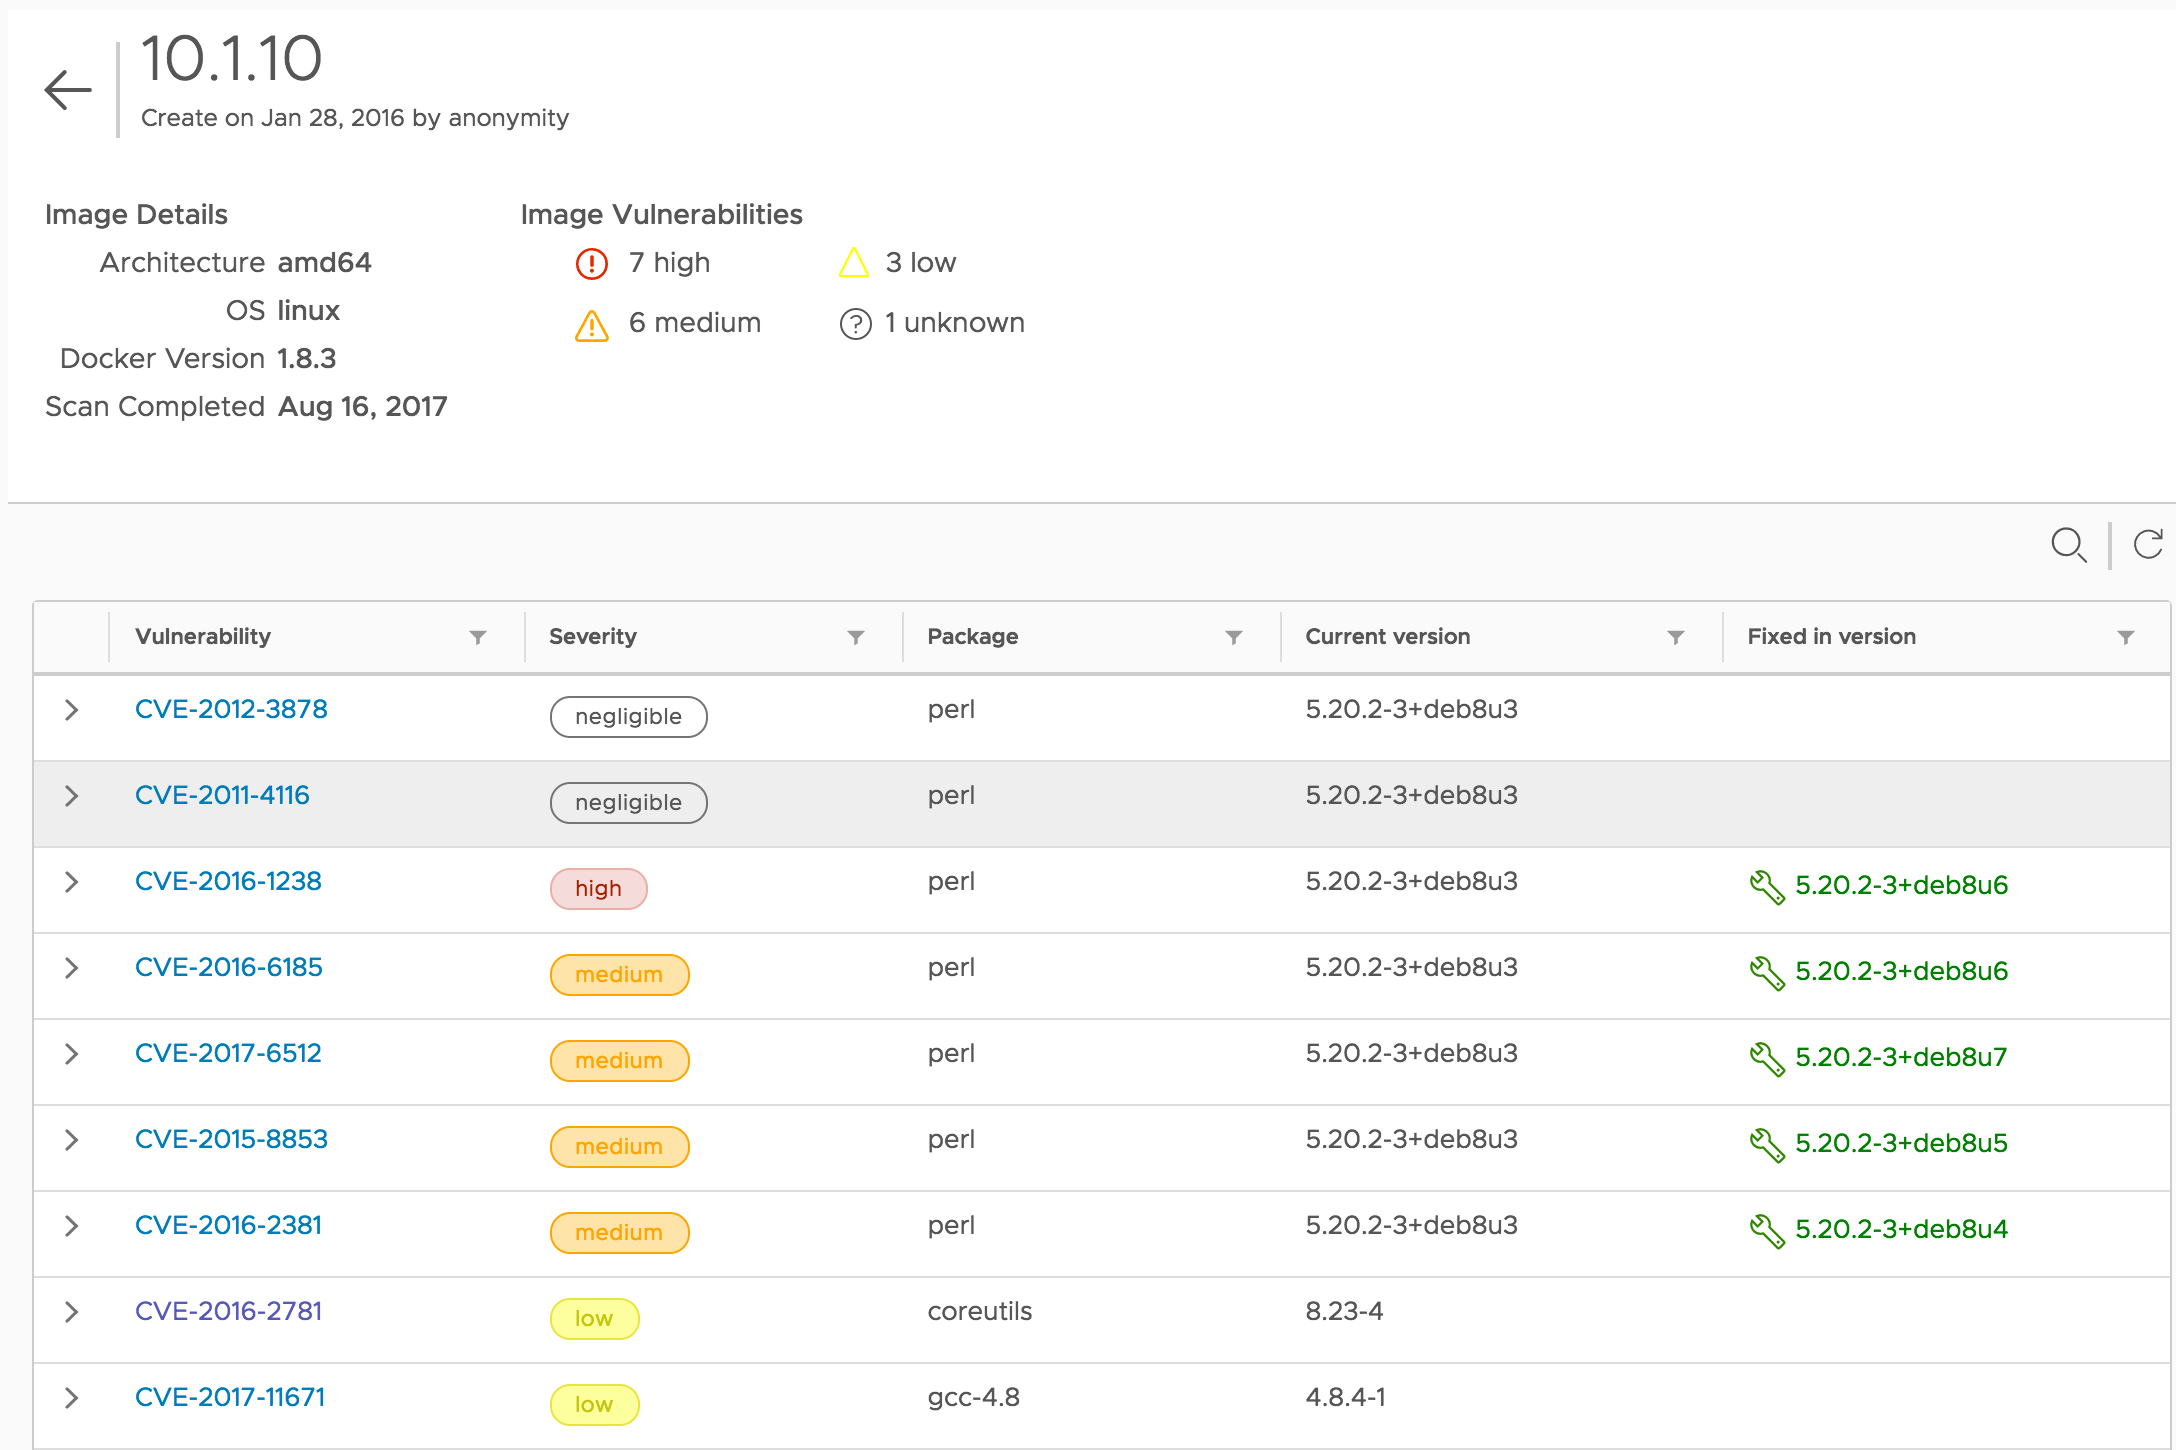Open the CVE-2011-4116 link
The image size is (2176, 1450).
click(x=222, y=795)
